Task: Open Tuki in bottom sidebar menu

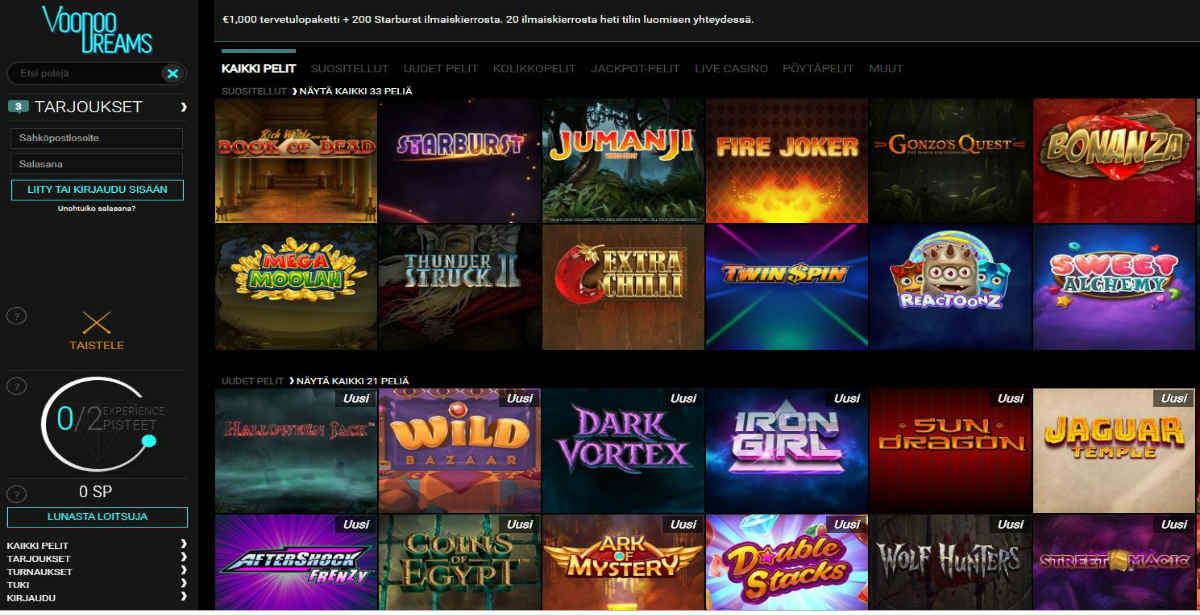Action: 16,584
